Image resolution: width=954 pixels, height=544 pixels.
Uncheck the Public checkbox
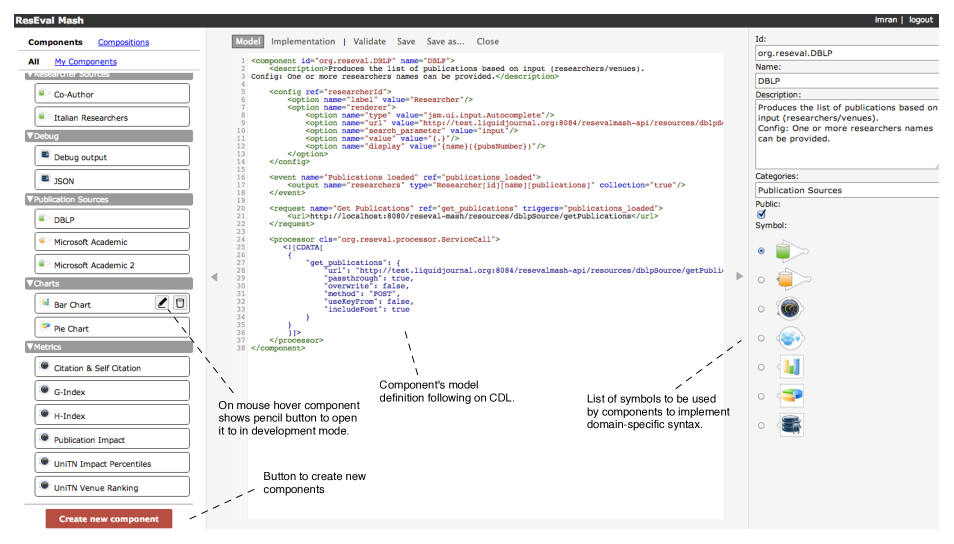pyautogui.click(x=762, y=213)
